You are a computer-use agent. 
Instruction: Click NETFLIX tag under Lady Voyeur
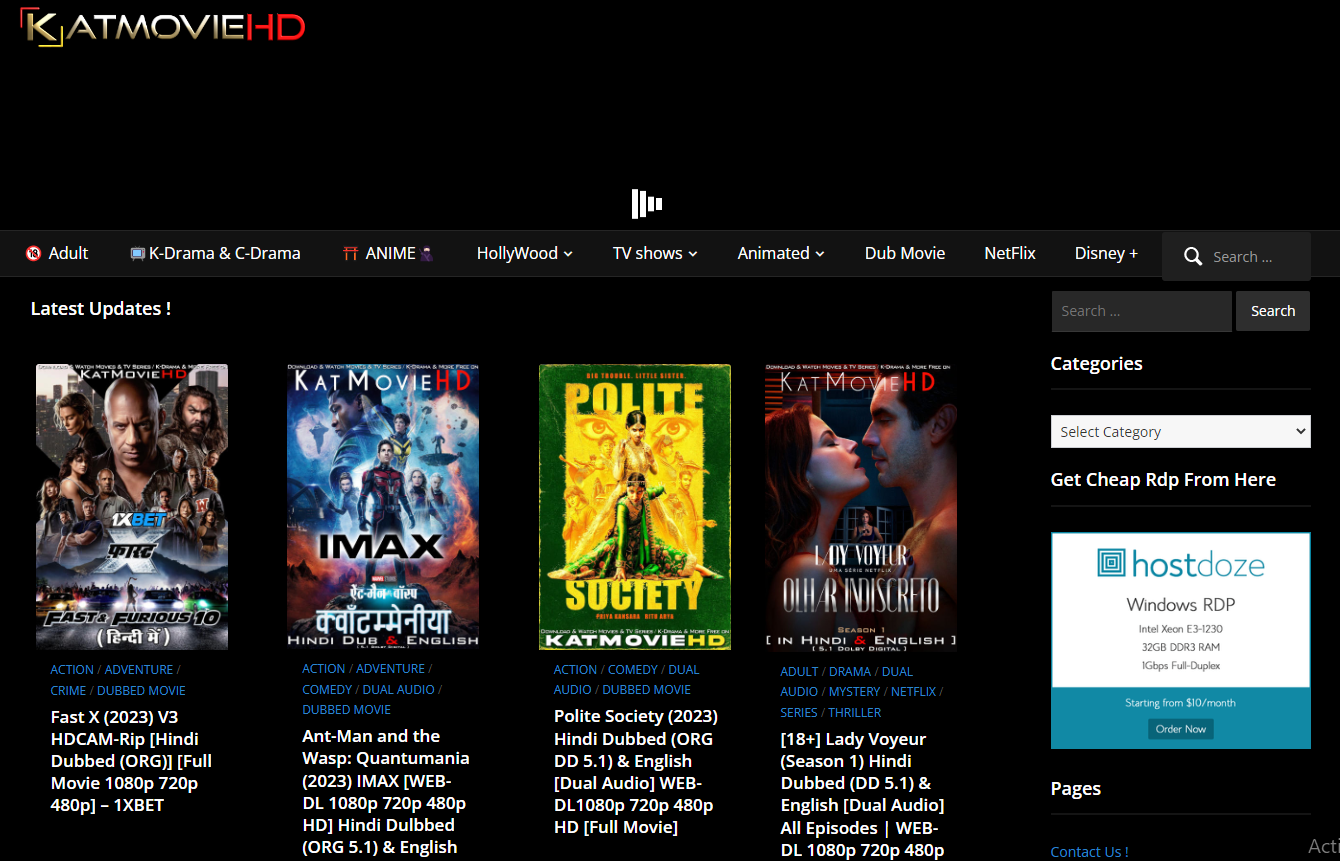[913, 692]
